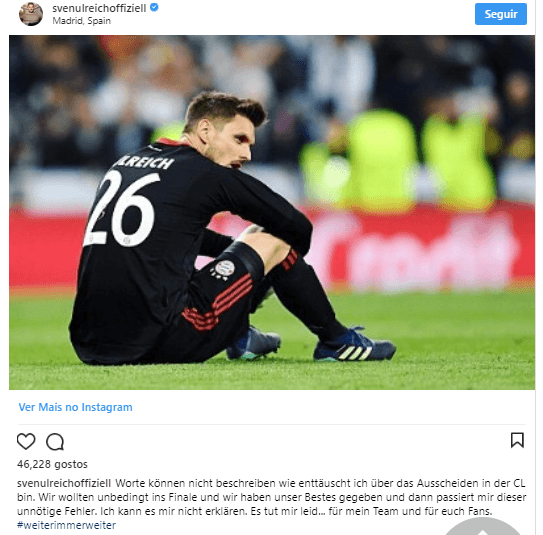The image size is (543, 535).
Task: Open comments via the speech bubble icon
Action: pos(55,442)
